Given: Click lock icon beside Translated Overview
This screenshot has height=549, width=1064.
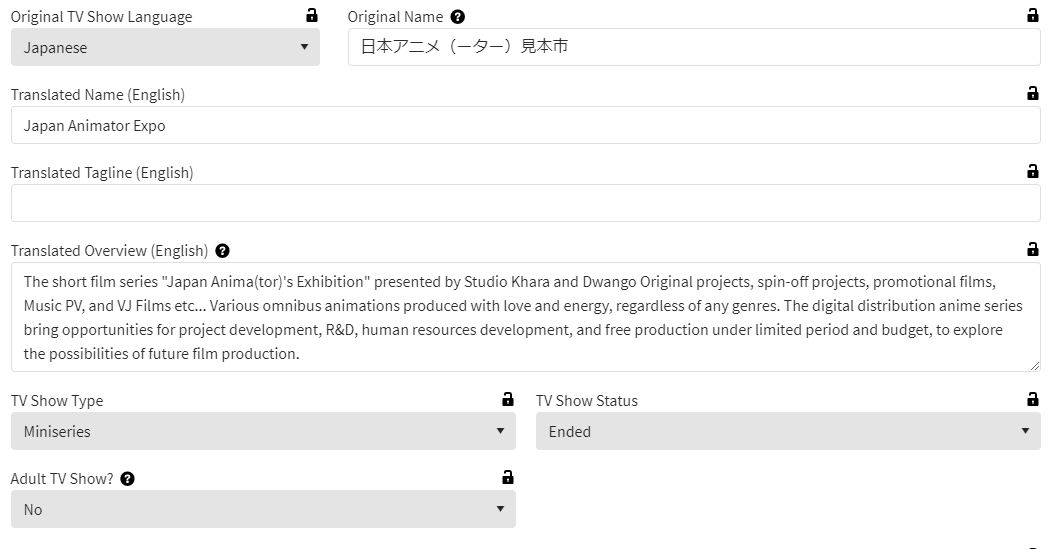Looking at the screenshot, I should pos(1033,250).
